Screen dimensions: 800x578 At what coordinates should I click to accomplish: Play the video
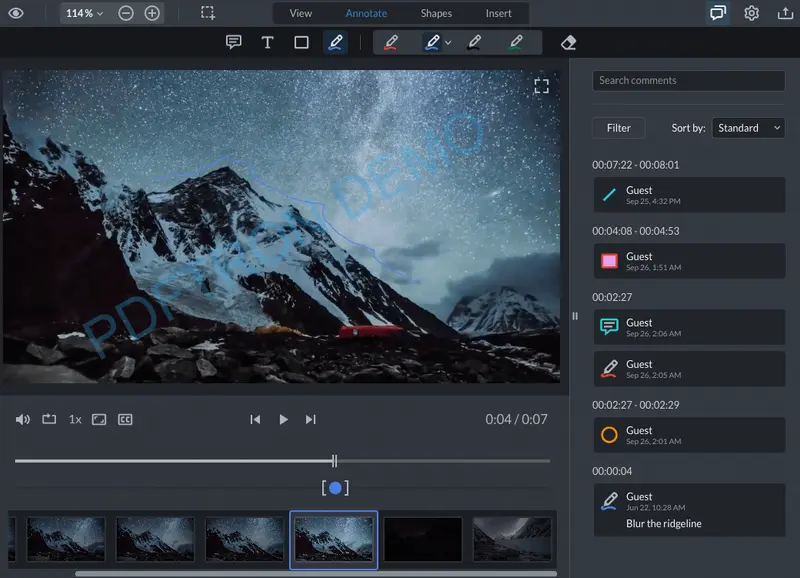pos(283,419)
